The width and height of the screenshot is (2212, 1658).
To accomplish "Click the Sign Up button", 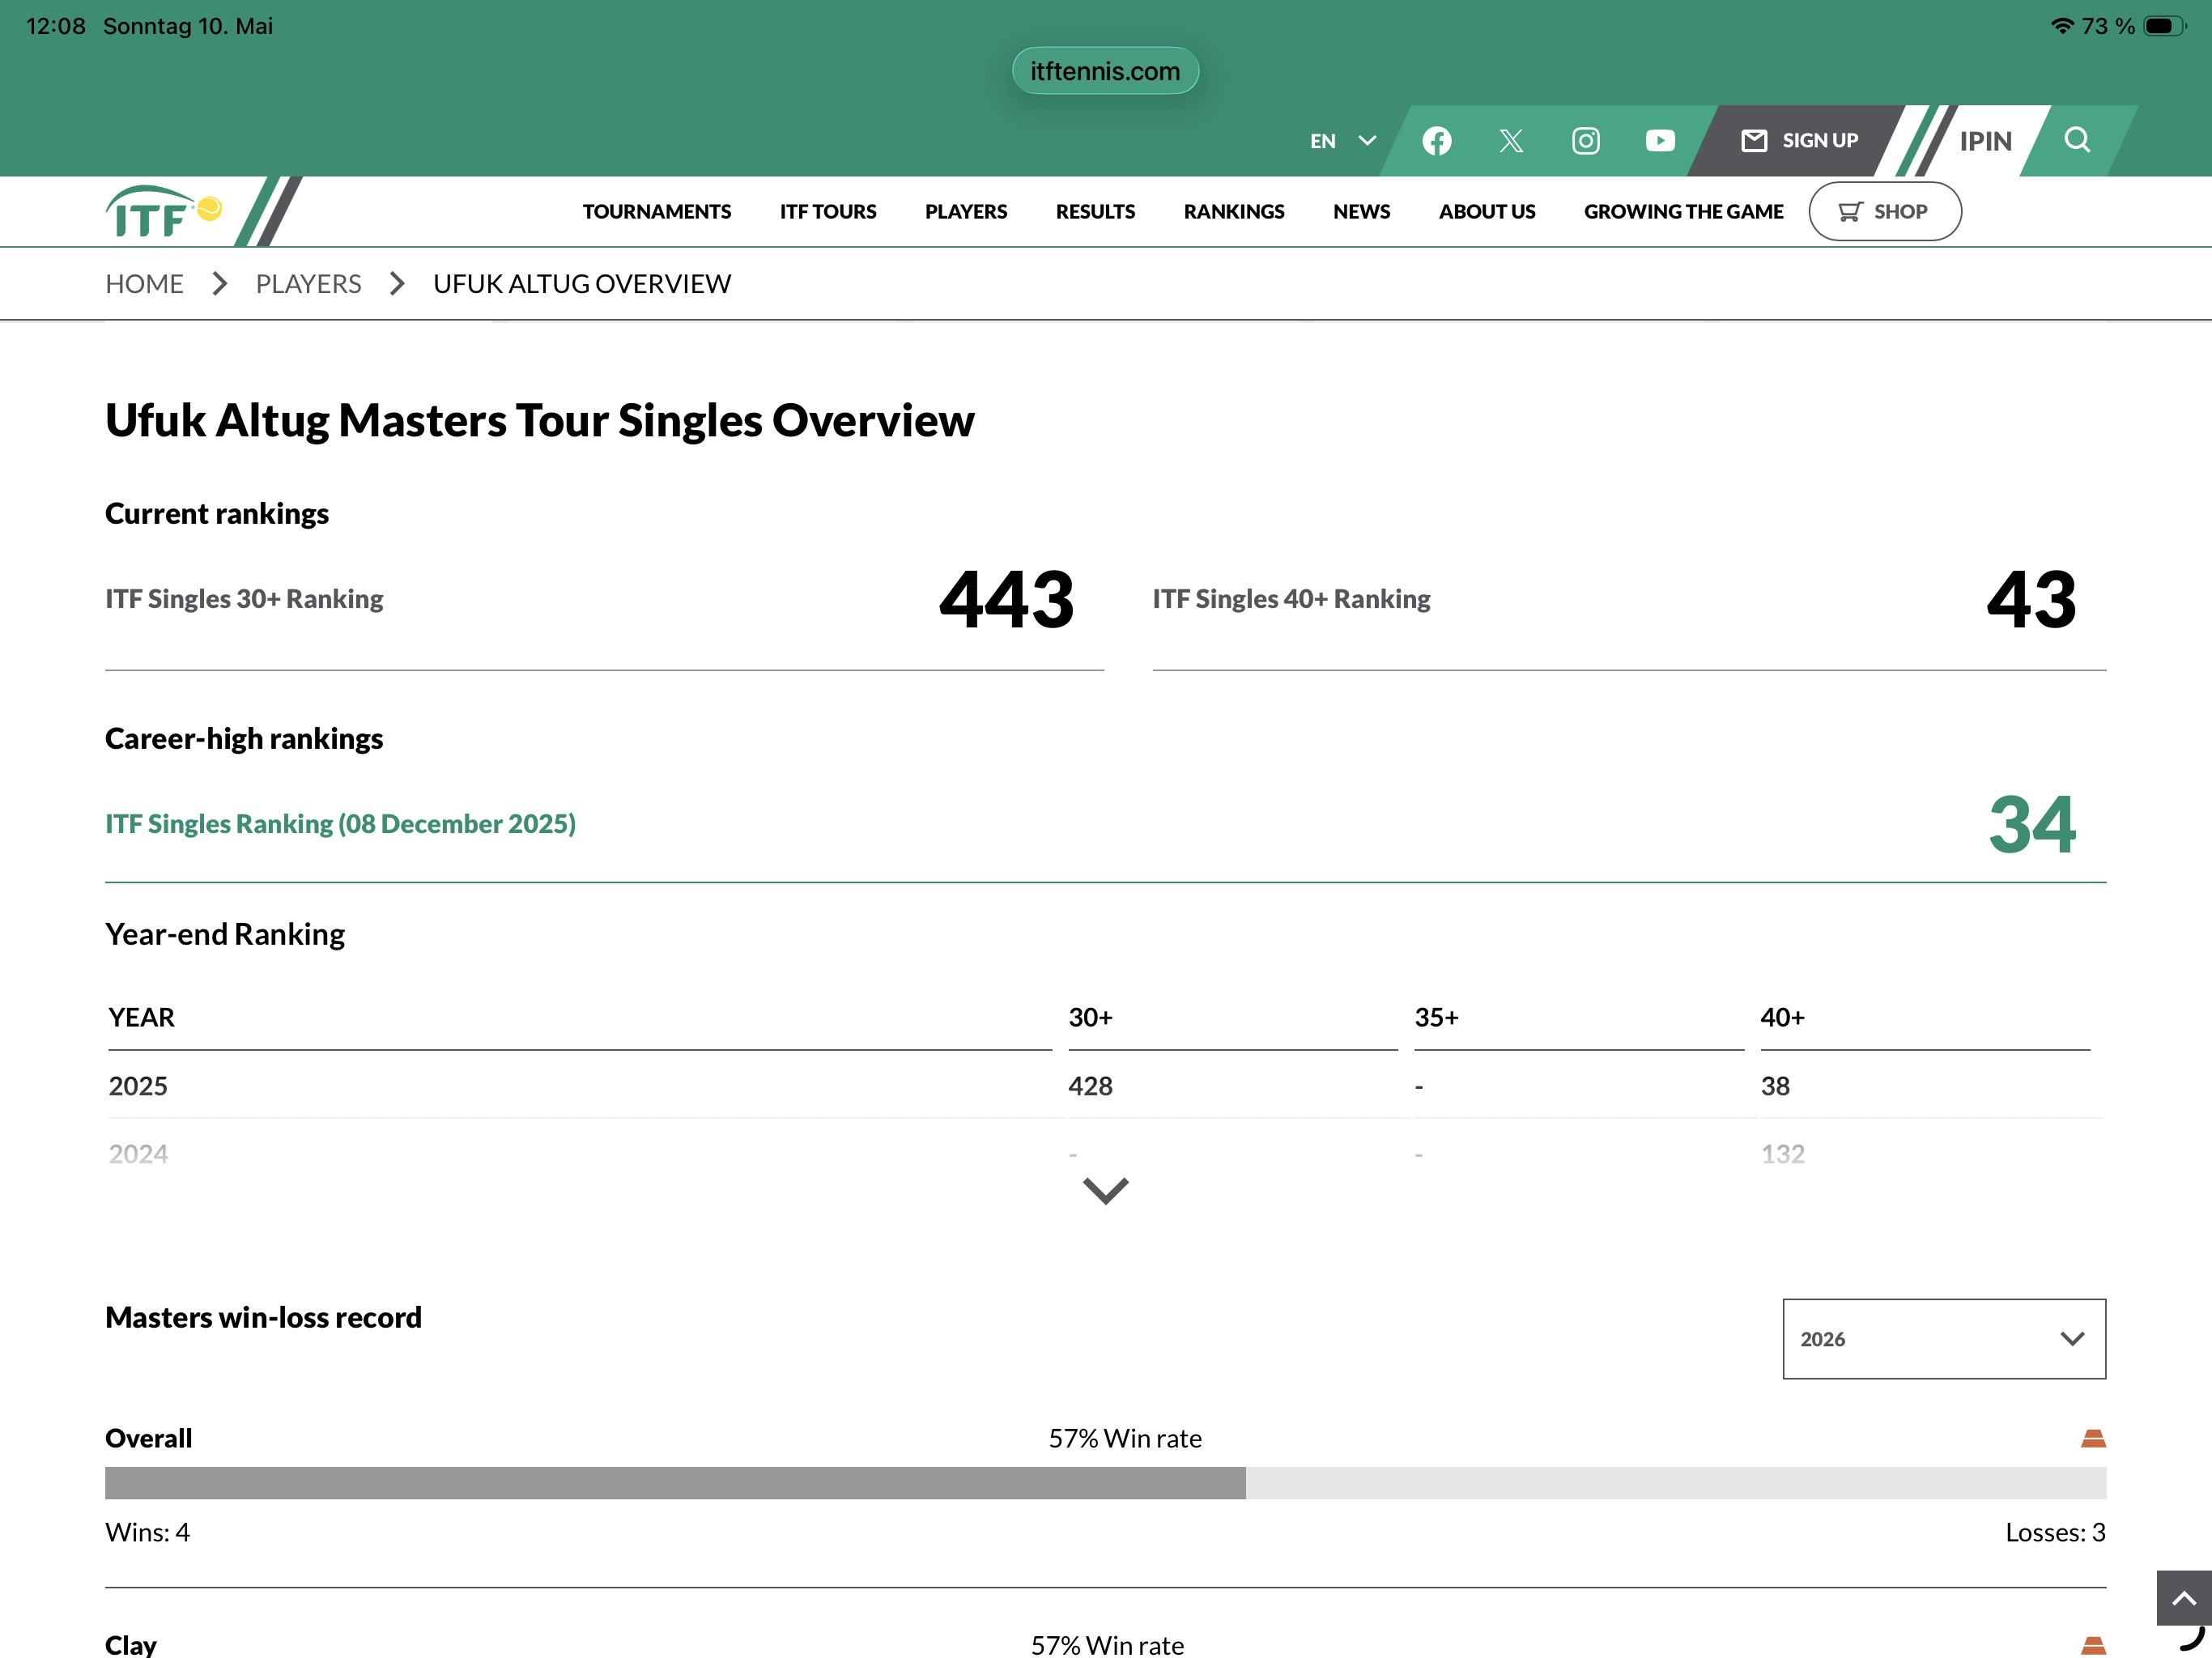I will 1799,141.
